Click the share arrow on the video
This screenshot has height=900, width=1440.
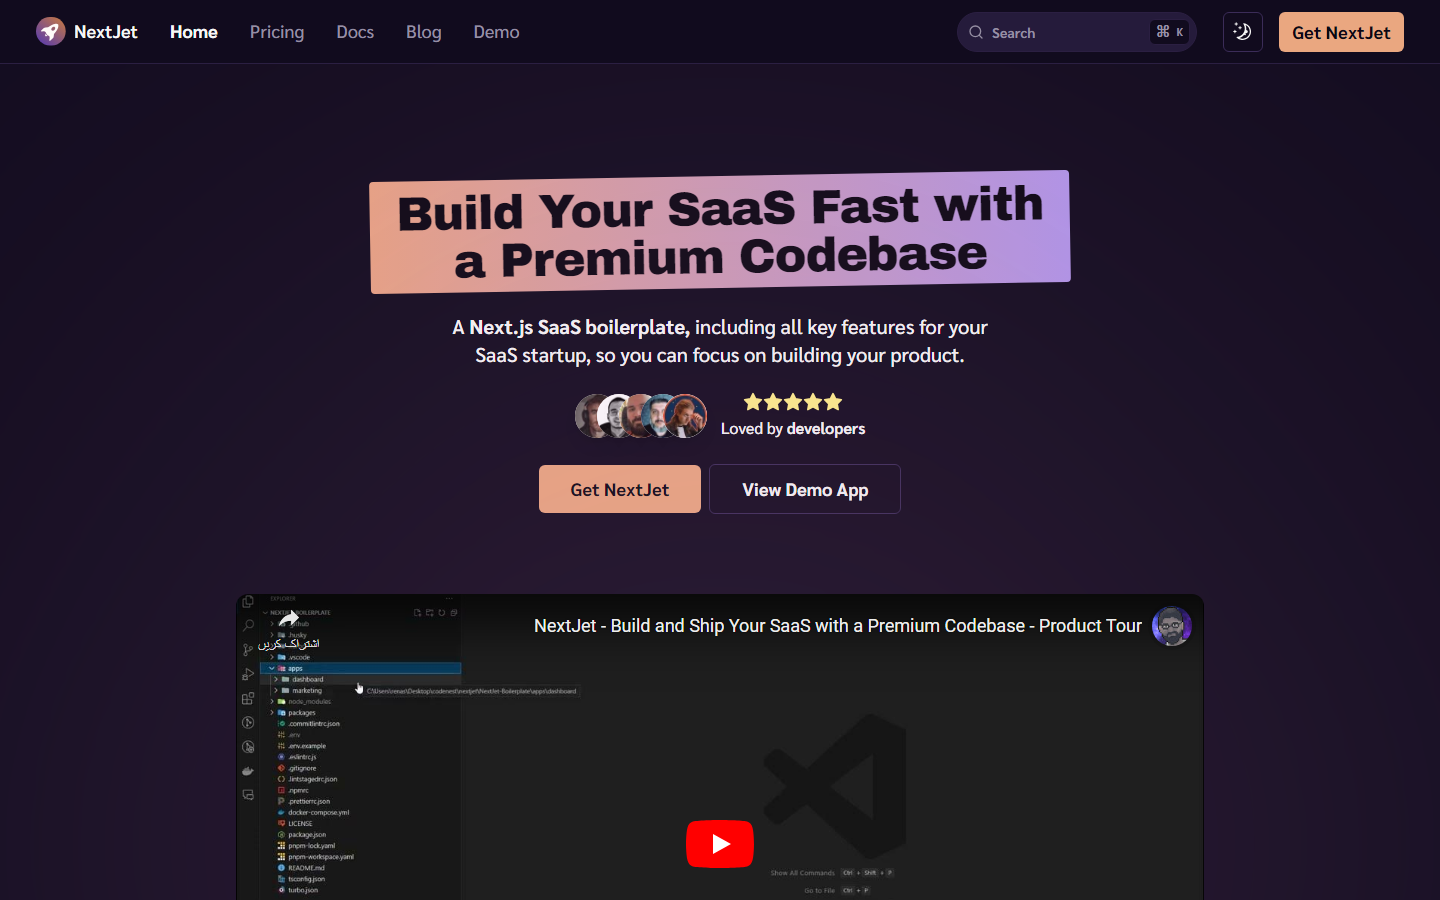coord(288,619)
